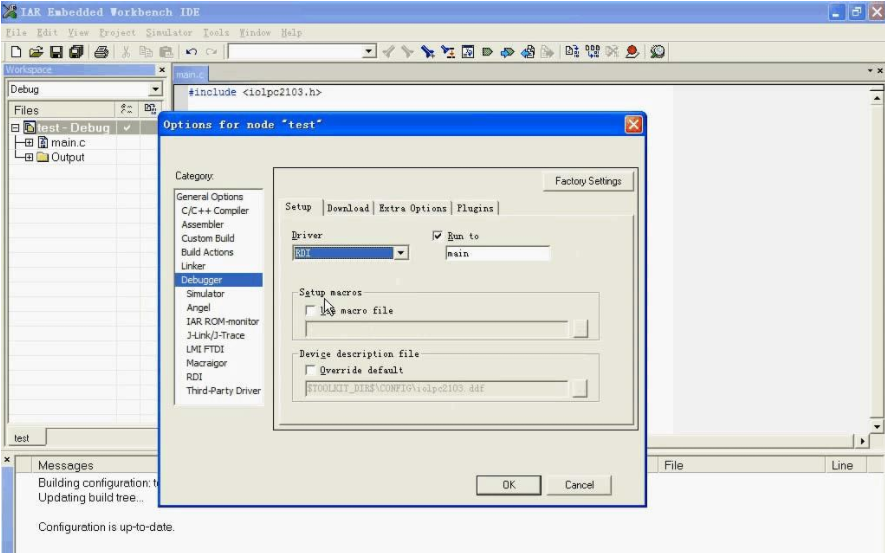Click the Save All toolbar icon
885x553 pixels.
pyautogui.click(x=76, y=52)
